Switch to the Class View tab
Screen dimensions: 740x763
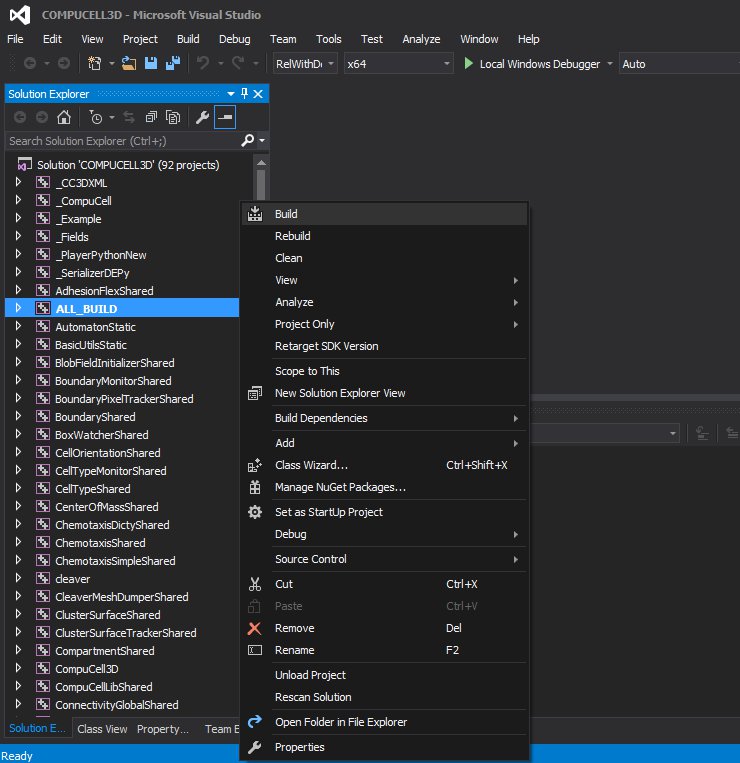pyautogui.click(x=102, y=729)
